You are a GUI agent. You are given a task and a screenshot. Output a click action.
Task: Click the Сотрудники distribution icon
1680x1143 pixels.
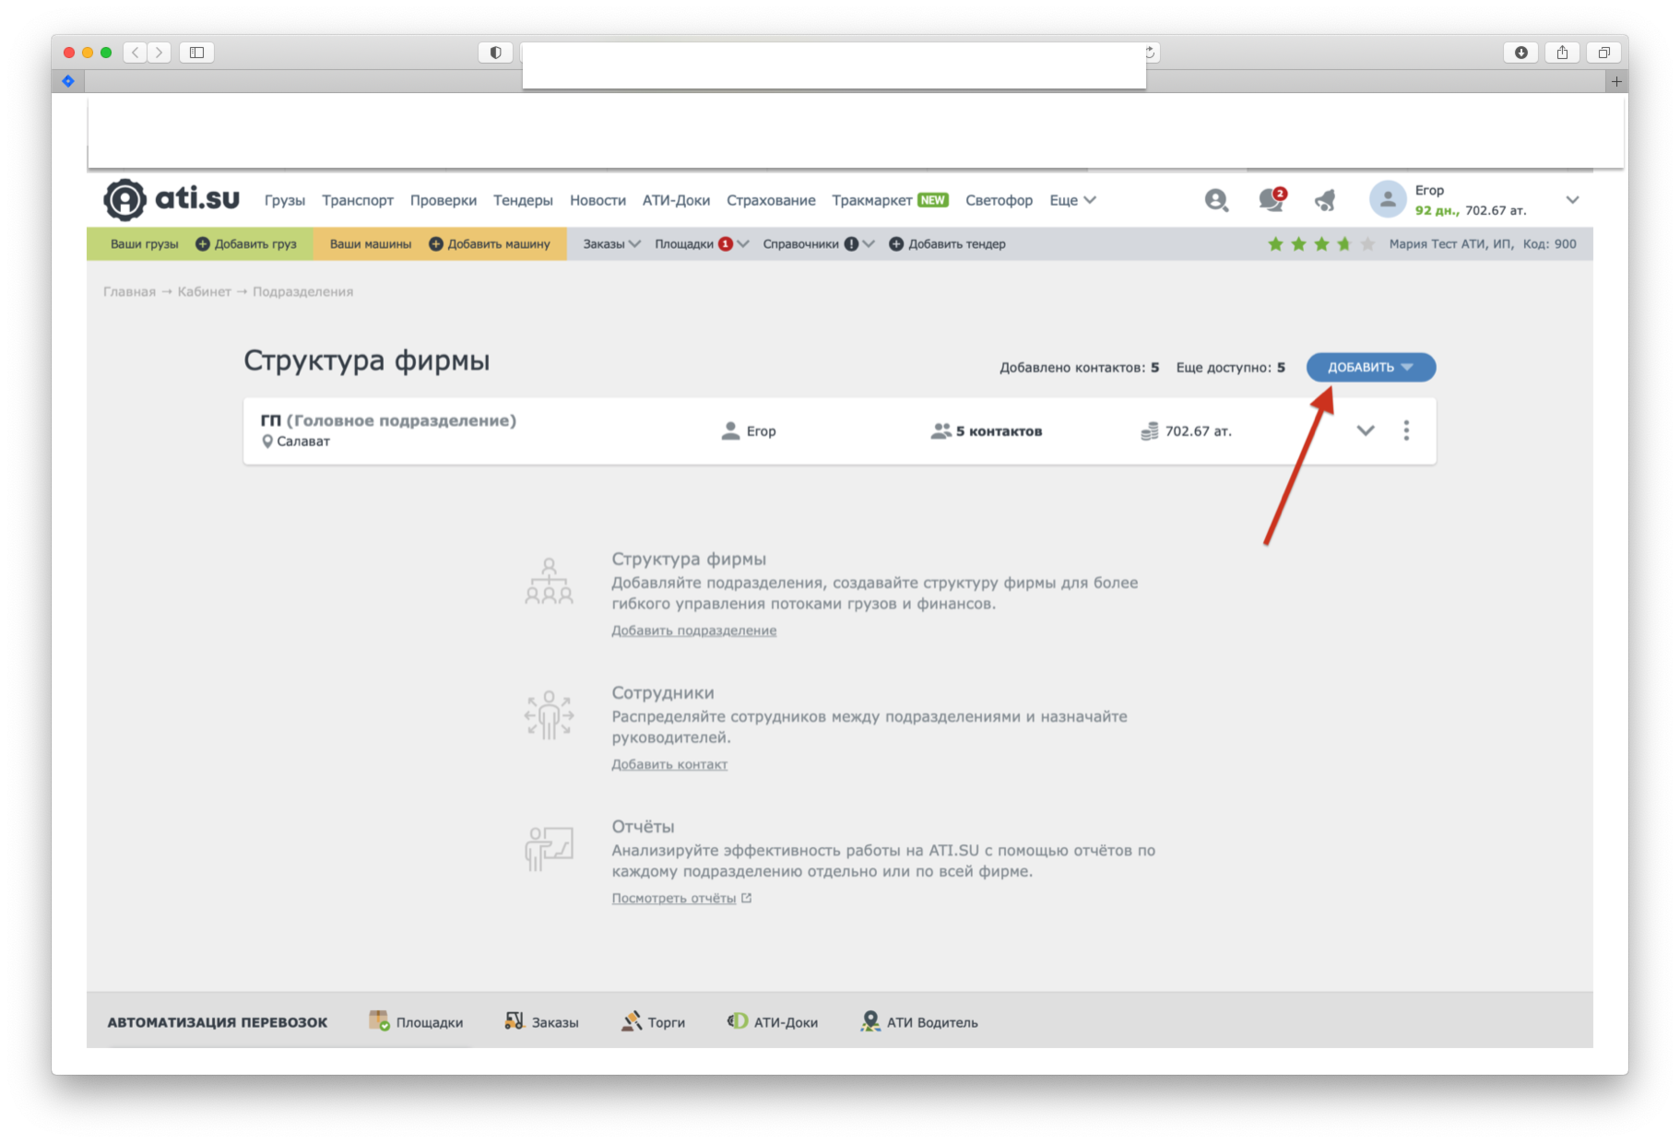point(549,715)
